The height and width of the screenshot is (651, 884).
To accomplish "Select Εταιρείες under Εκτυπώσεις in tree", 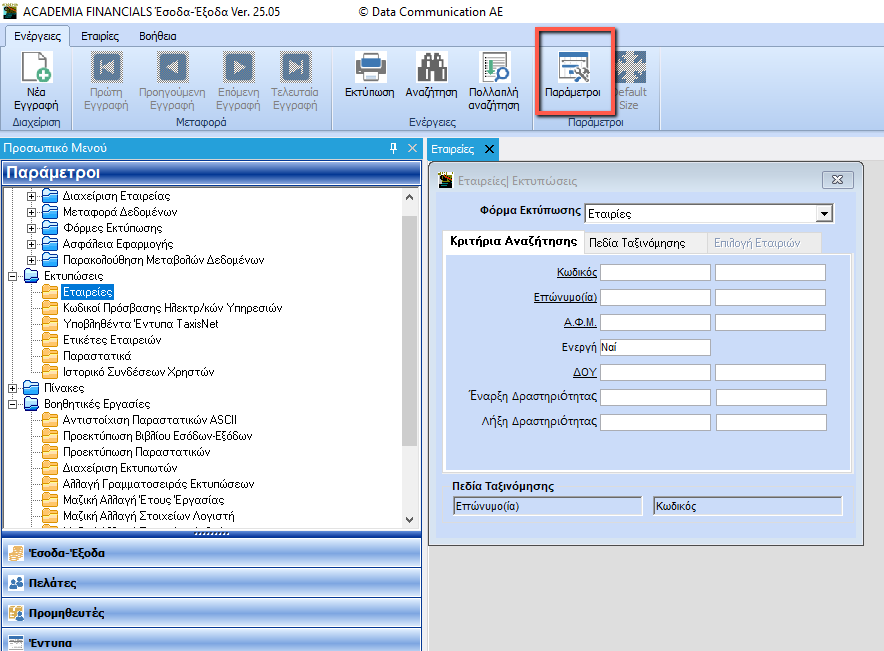I will [x=87, y=292].
